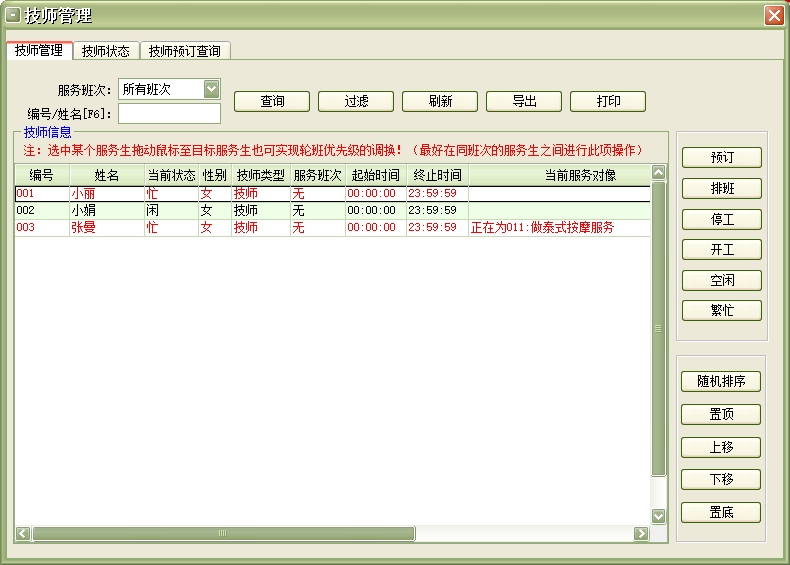The width and height of the screenshot is (790, 565).
Task: Print list via 打印 button
Action: (608, 101)
